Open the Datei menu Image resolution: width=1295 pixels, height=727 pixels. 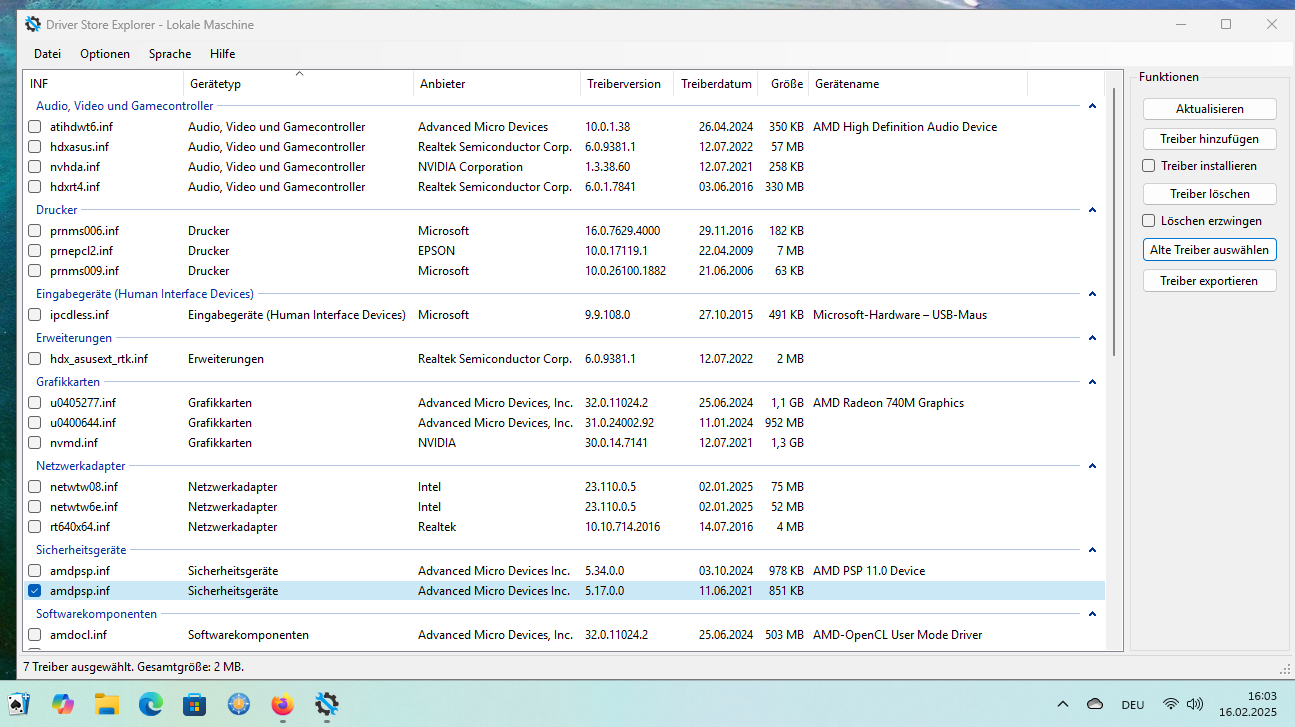point(47,54)
